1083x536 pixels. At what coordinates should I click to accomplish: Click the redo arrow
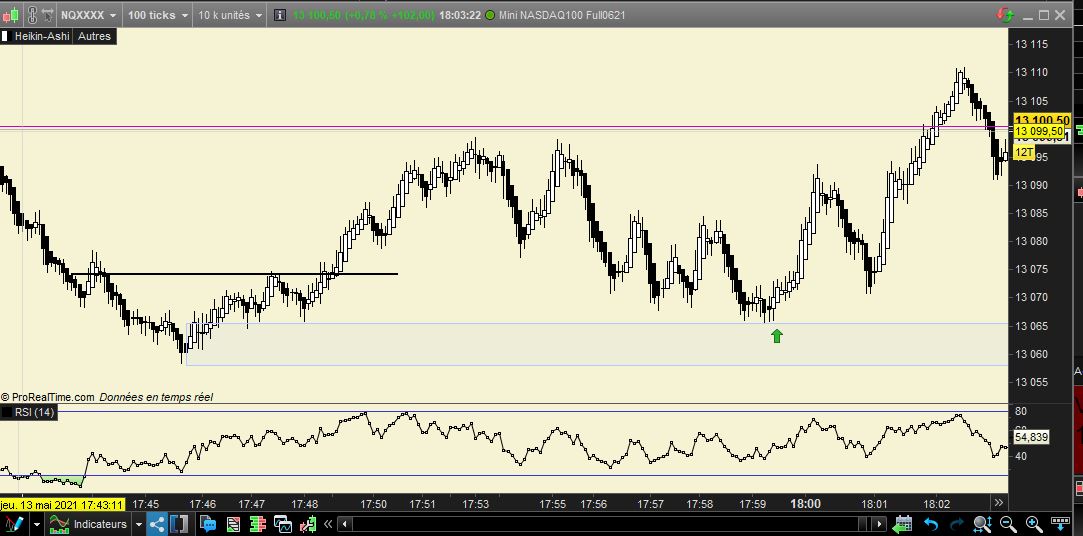click(956, 524)
